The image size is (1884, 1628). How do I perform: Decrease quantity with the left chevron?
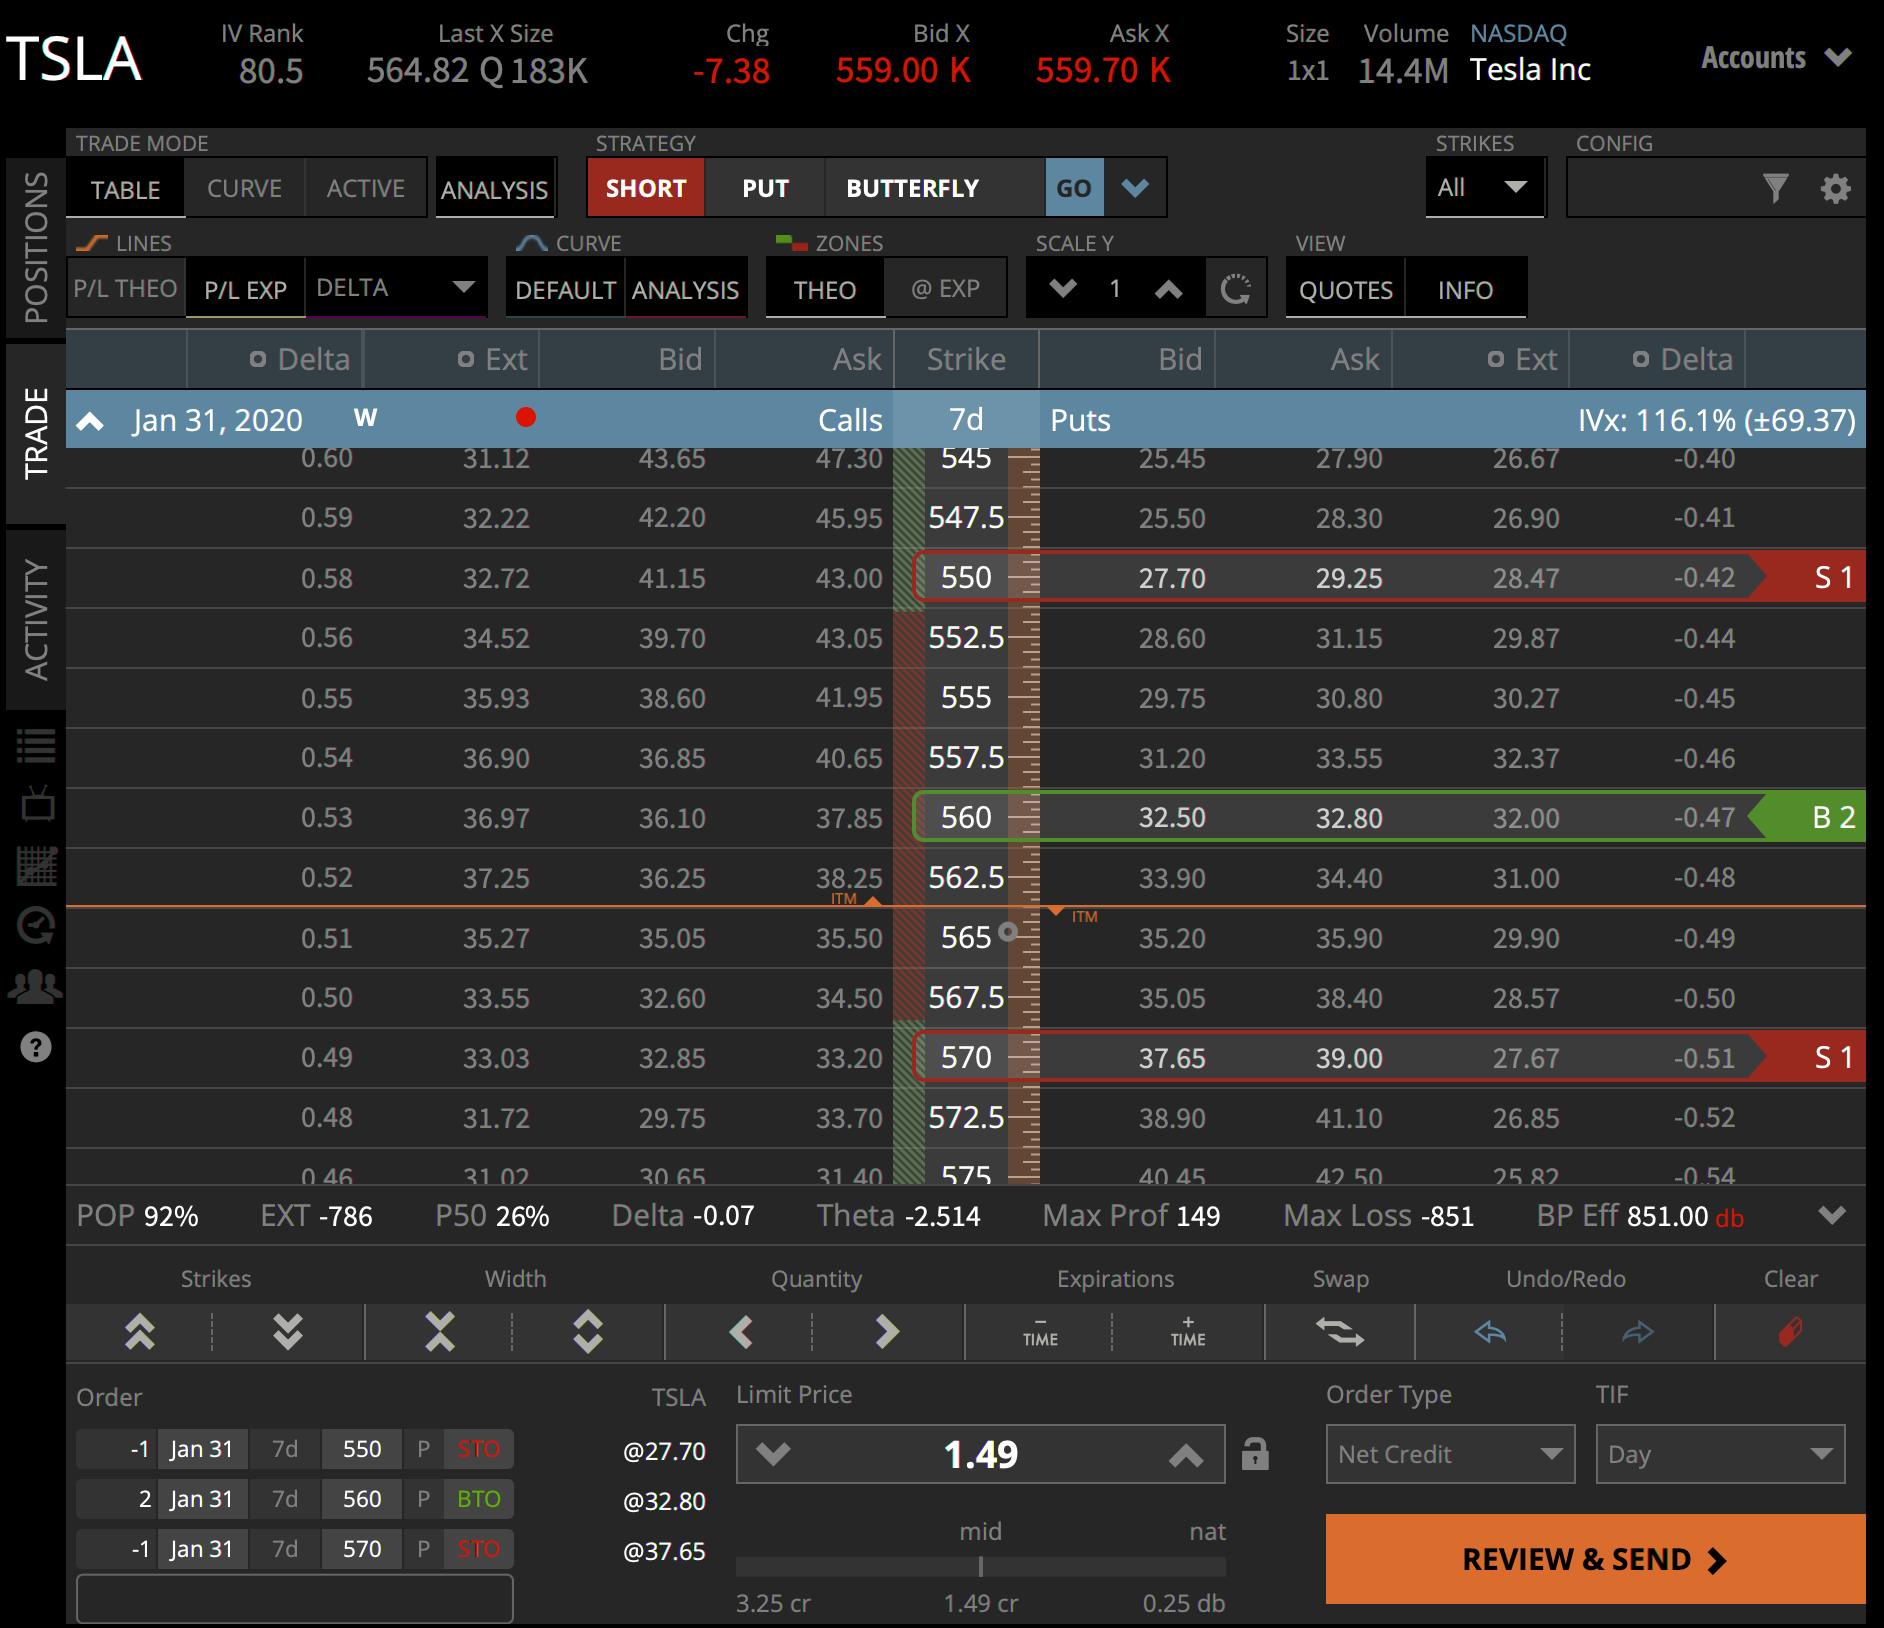(x=741, y=1332)
